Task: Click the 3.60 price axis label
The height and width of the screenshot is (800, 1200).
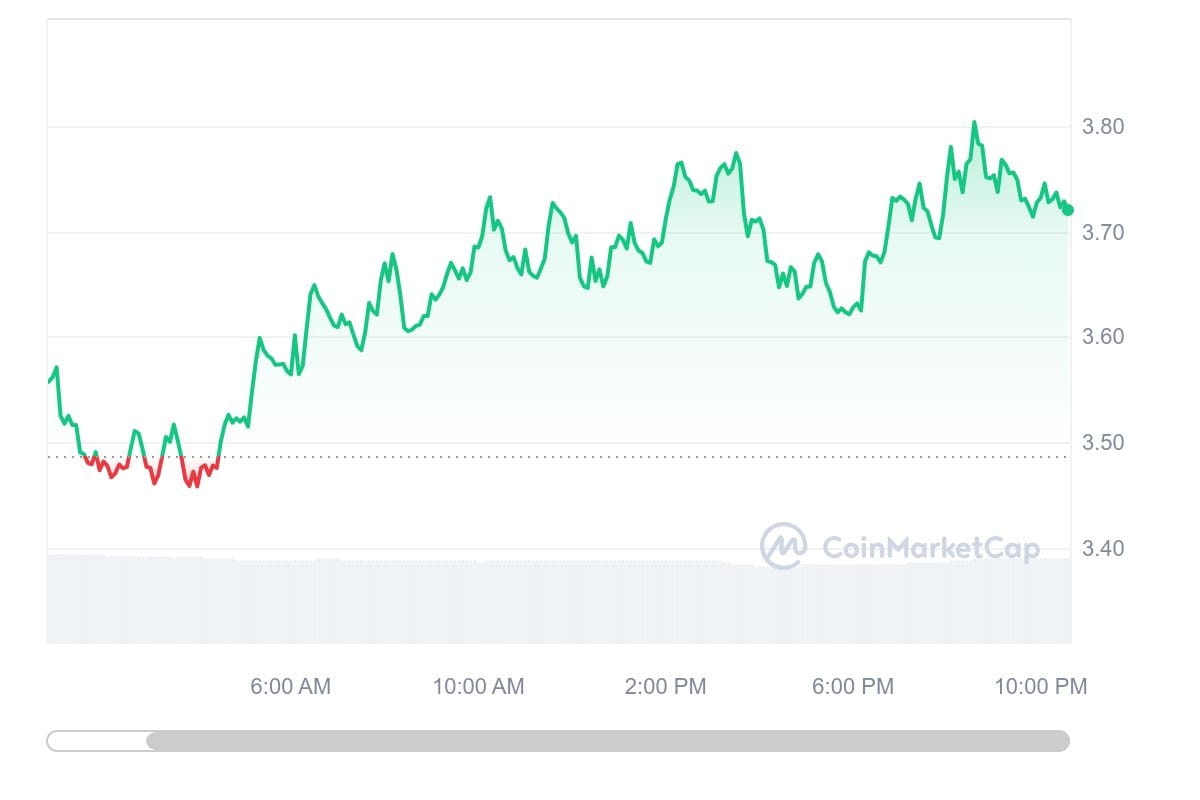Action: (1103, 337)
